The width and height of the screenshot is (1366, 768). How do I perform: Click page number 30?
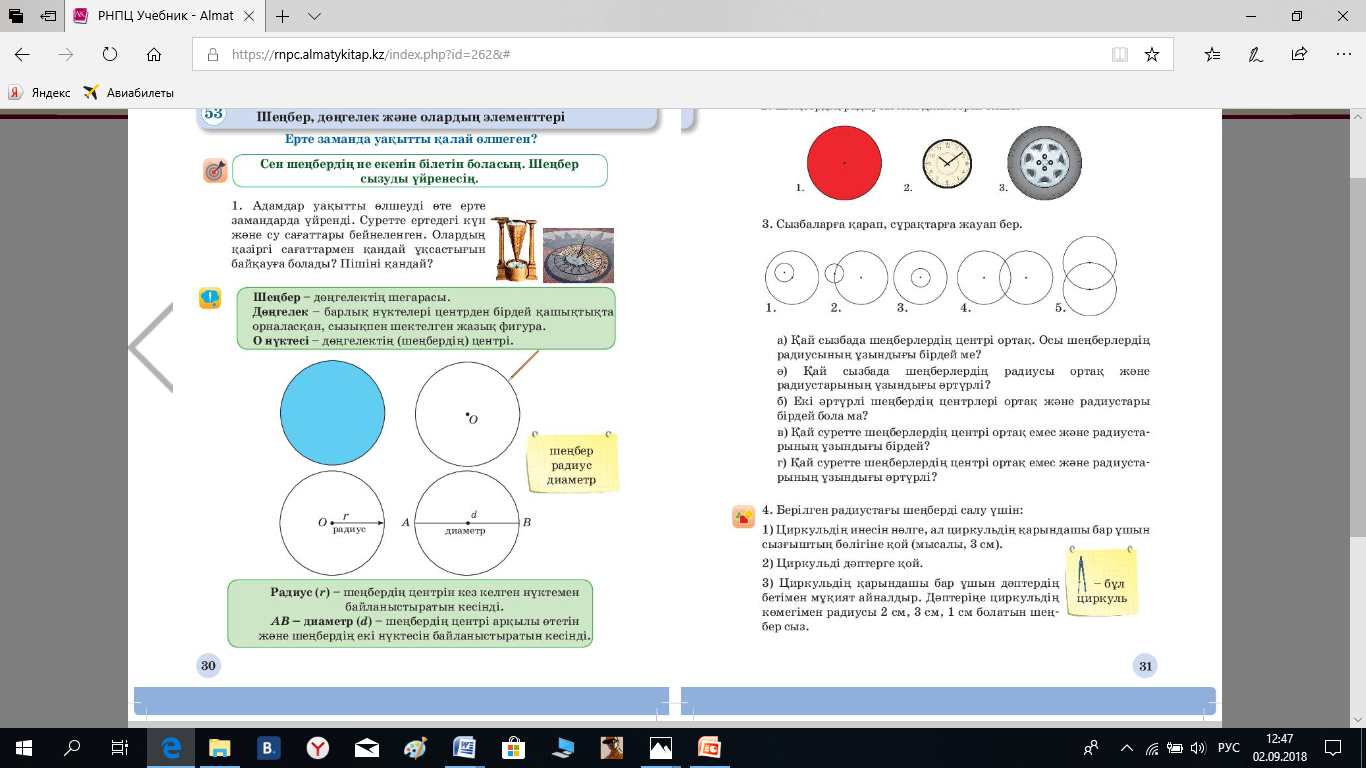(x=208, y=666)
